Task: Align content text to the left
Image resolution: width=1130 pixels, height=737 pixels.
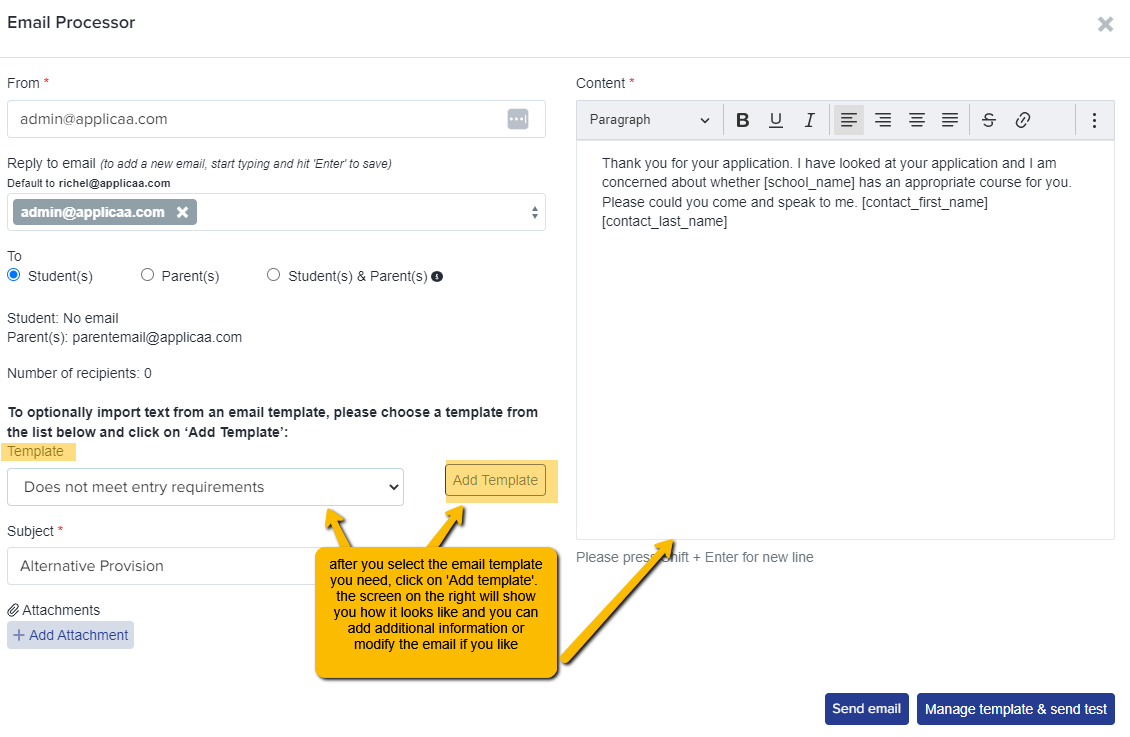Action: click(848, 120)
